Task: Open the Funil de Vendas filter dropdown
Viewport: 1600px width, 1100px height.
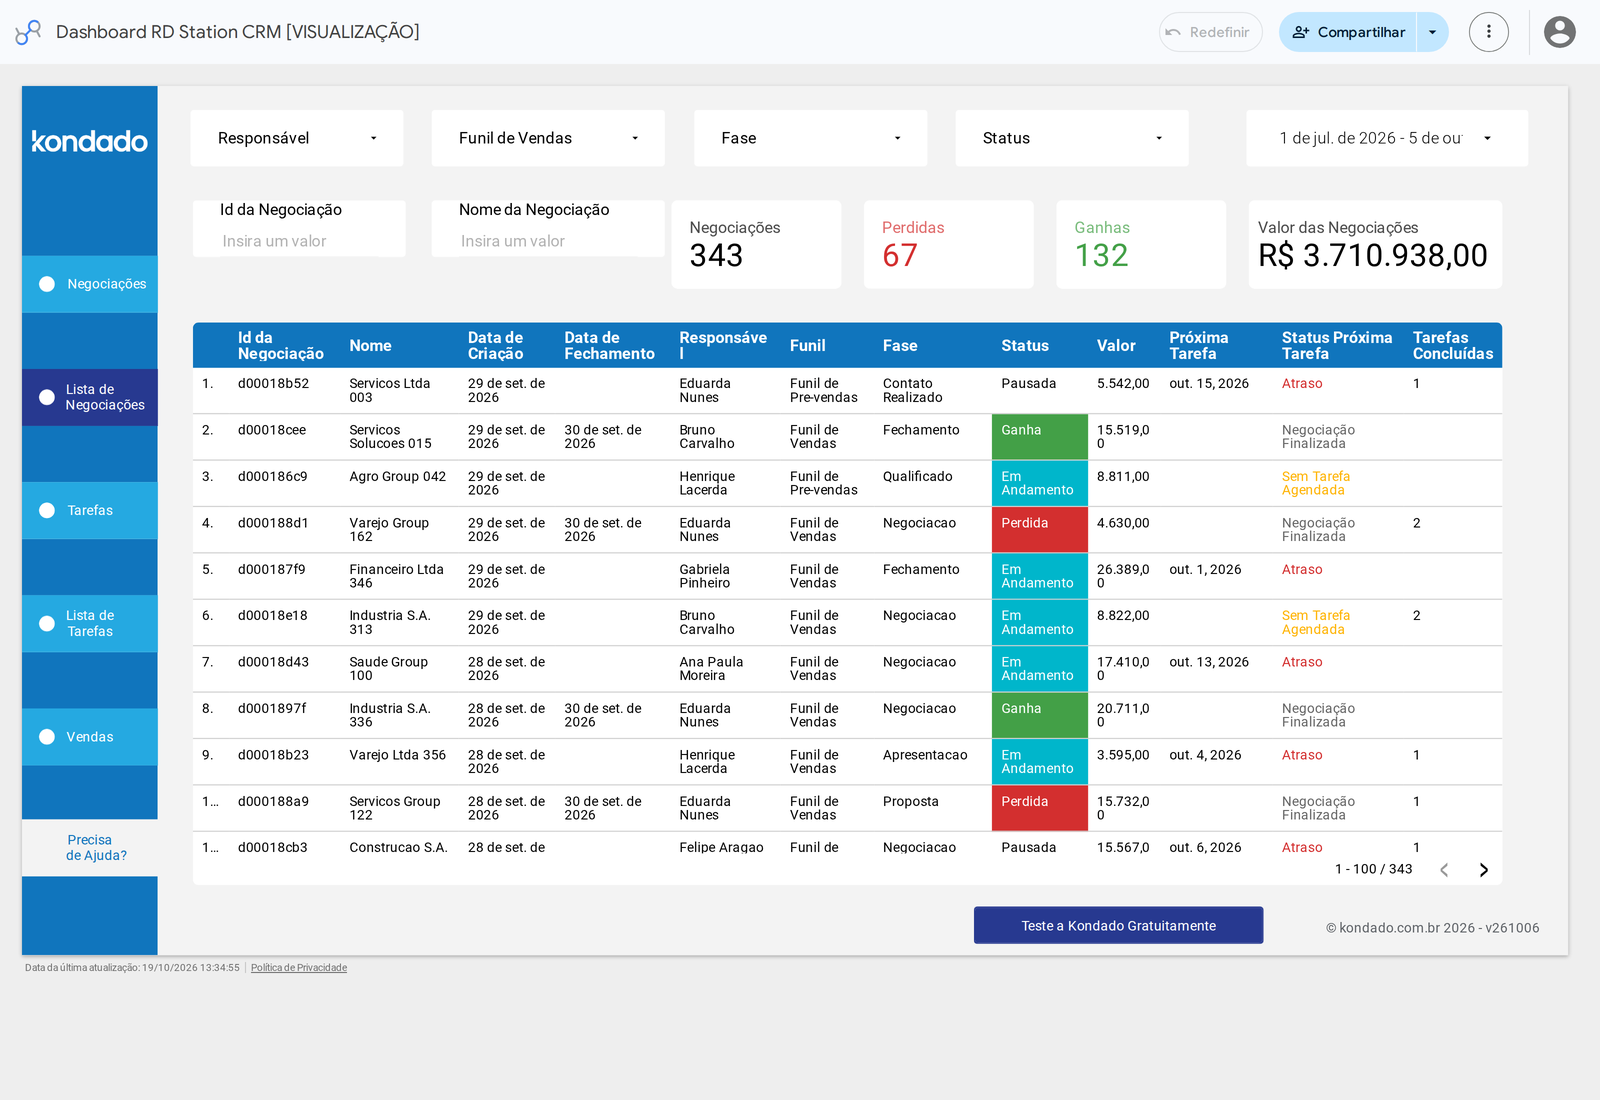Action: [548, 138]
